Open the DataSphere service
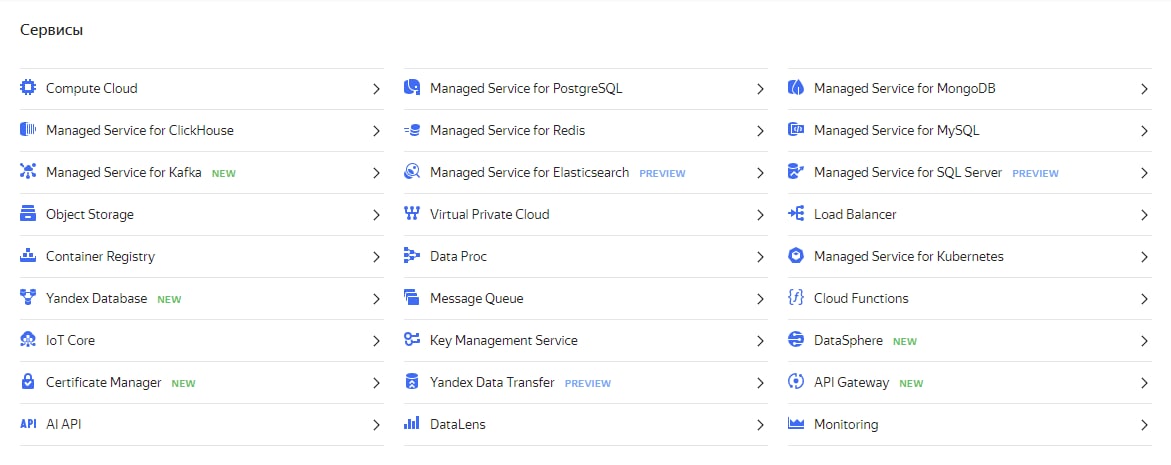 point(969,340)
